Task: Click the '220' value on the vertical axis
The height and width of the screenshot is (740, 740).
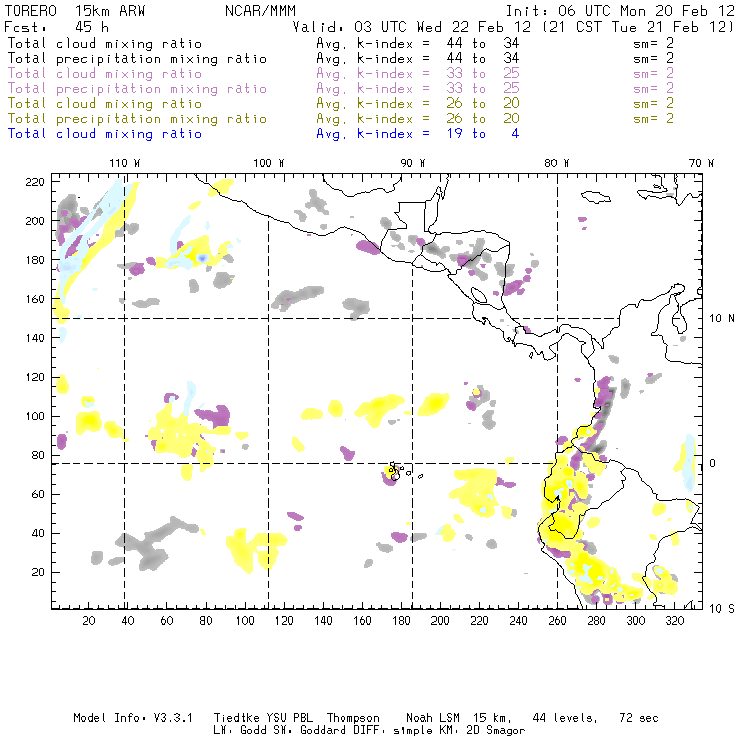Action: 35,182
